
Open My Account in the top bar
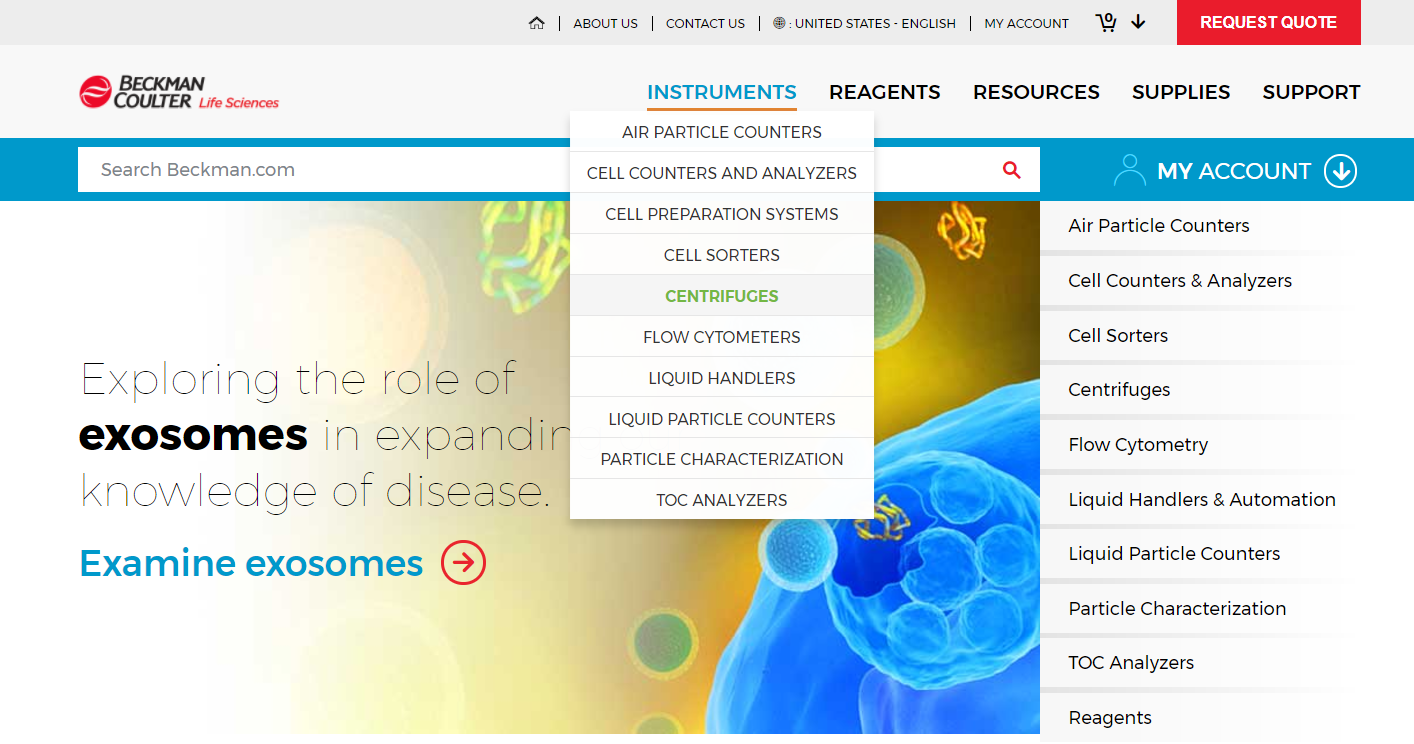[x=1026, y=23]
